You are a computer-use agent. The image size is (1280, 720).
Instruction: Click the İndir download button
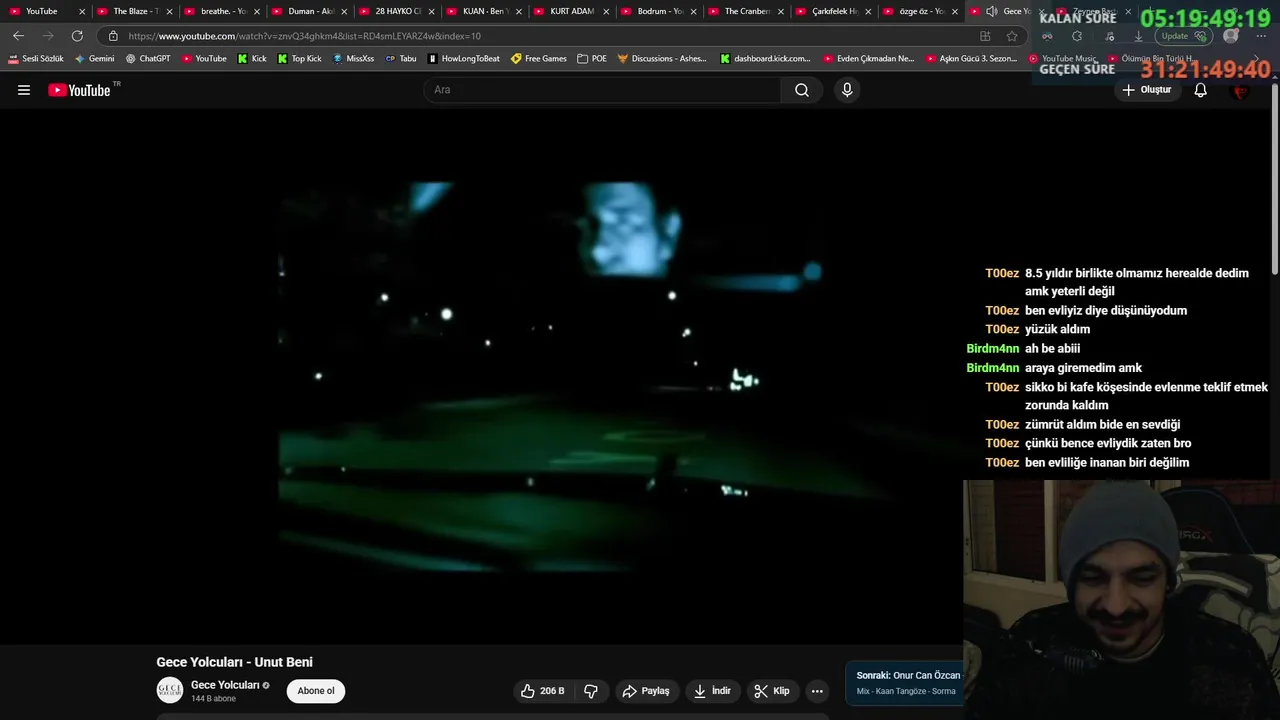(713, 691)
